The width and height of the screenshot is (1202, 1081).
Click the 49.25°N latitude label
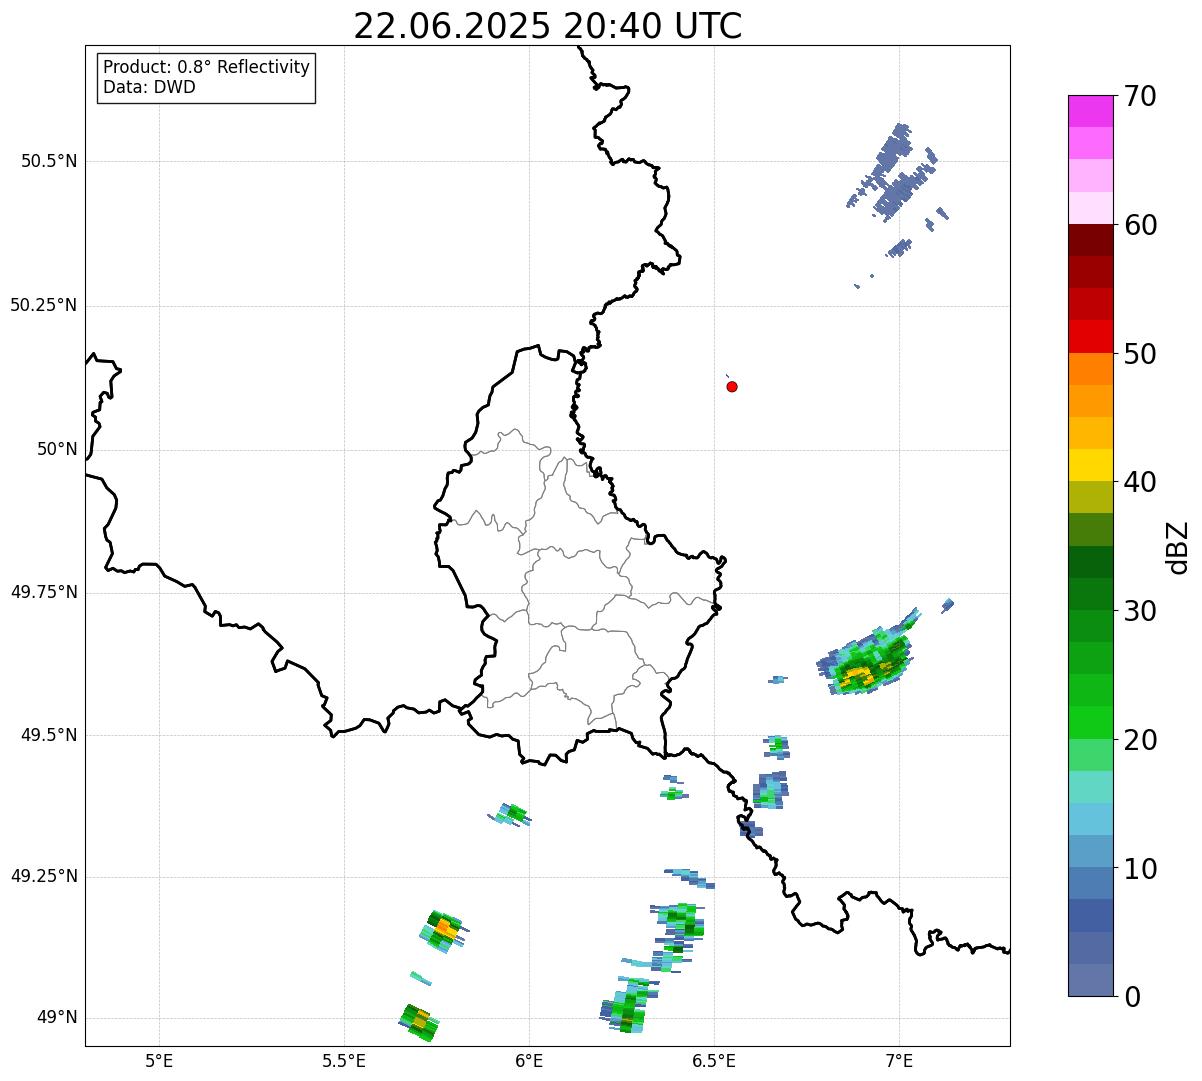[x=43, y=876]
